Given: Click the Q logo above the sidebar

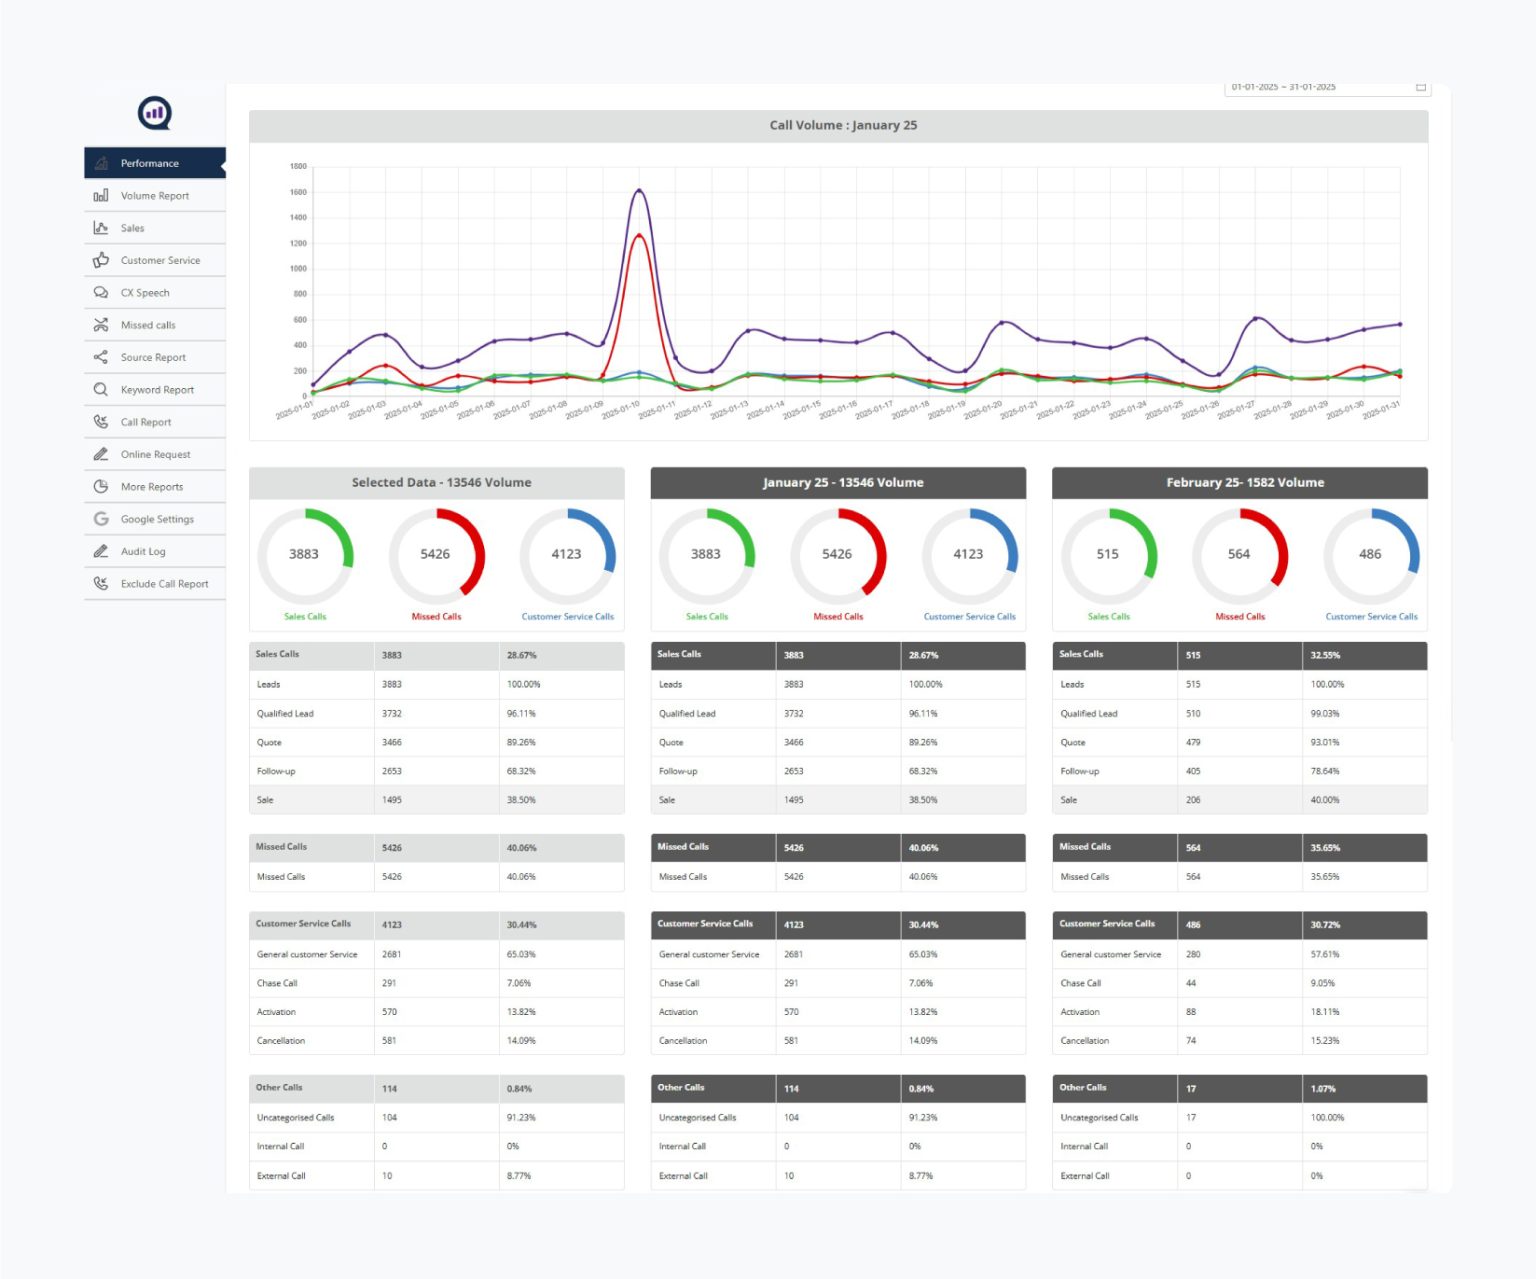Looking at the screenshot, I should point(154,113).
